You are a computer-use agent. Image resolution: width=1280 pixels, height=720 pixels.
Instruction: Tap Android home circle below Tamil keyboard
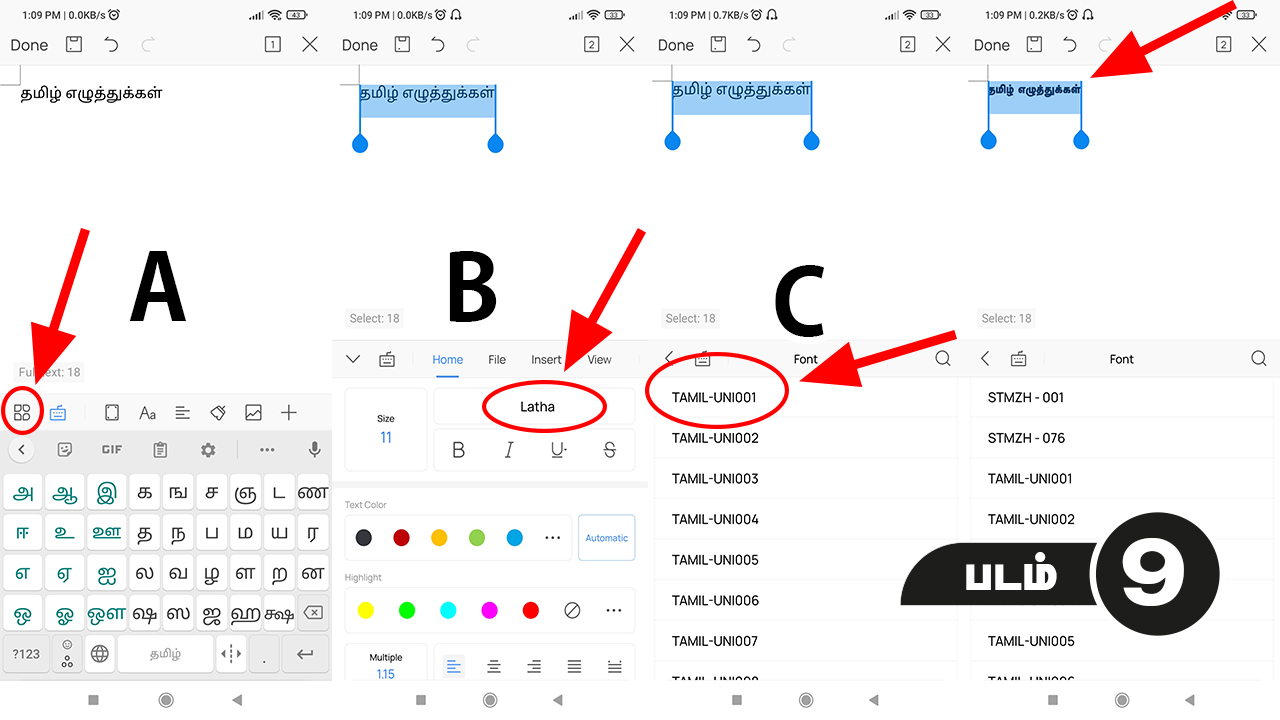(x=166, y=700)
